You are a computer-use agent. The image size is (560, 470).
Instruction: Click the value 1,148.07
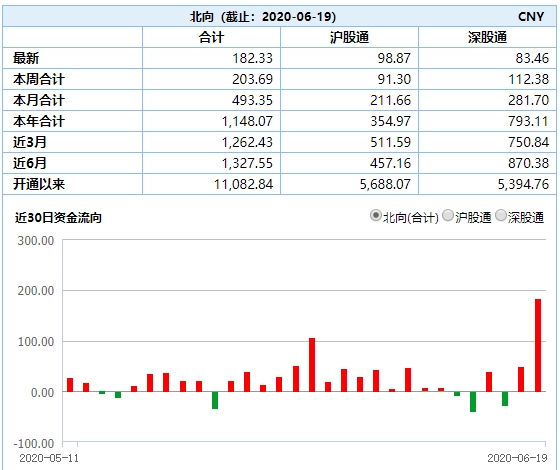pos(247,121)
